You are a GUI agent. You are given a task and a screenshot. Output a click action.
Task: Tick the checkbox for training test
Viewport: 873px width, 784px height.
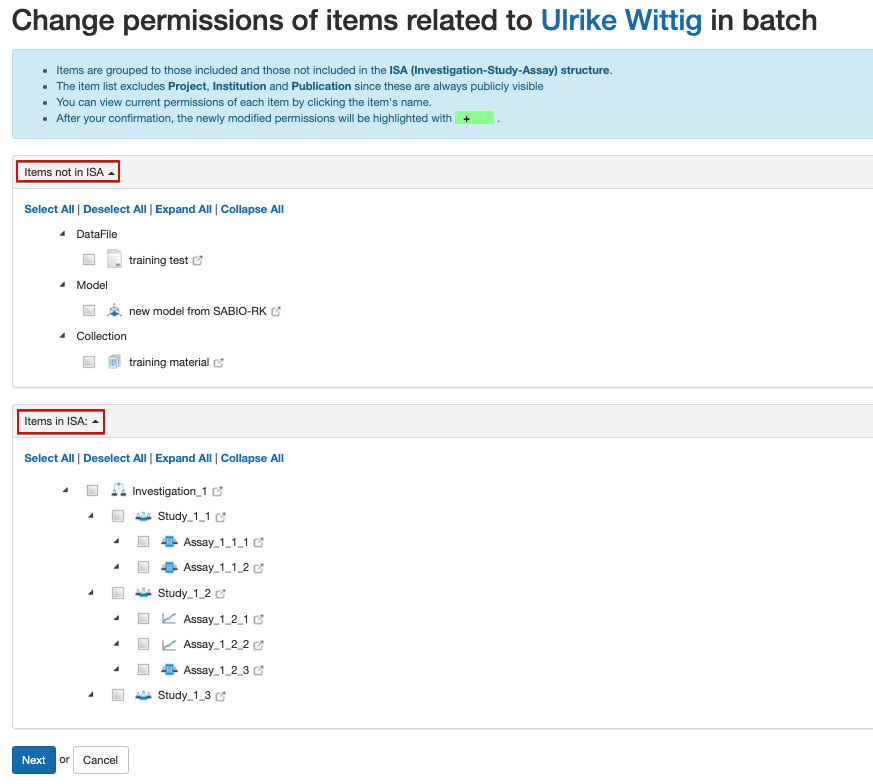point(89,260)
